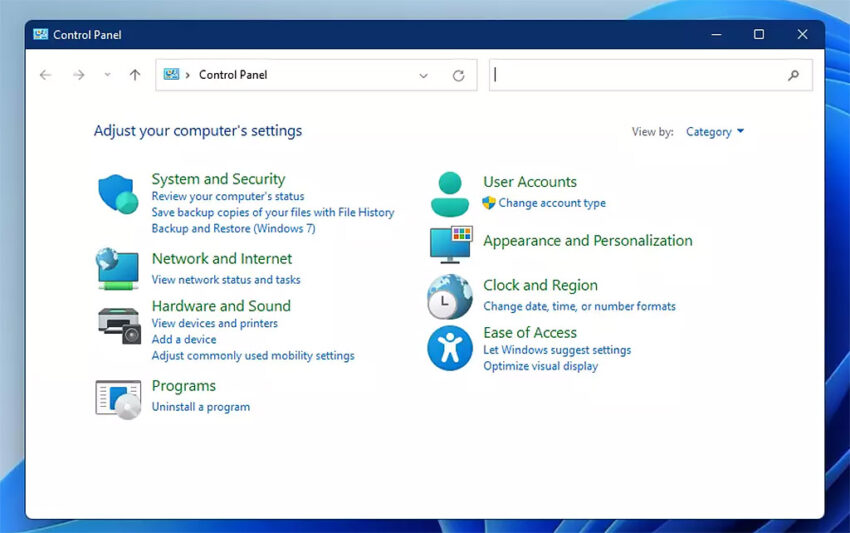Screen dimensions: 850x533
Task: Open the Programs disc icon
Action: [x=118, y=400]
